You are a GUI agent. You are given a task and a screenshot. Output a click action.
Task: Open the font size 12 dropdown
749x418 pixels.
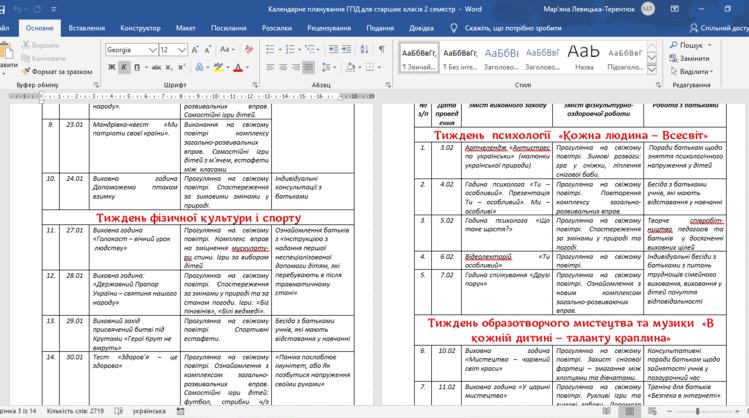pos(182,50)
